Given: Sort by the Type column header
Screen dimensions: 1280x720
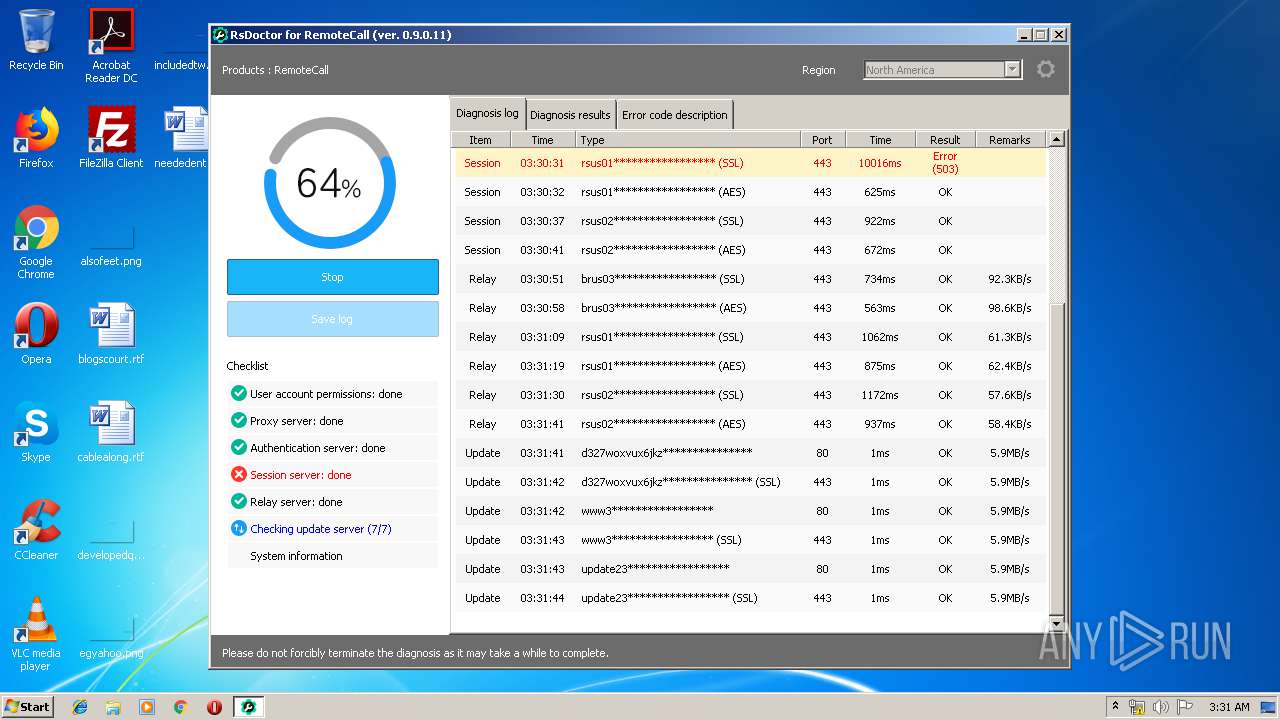Looking at the screenshot, I should pyautogui.click(x=688, y=140).
